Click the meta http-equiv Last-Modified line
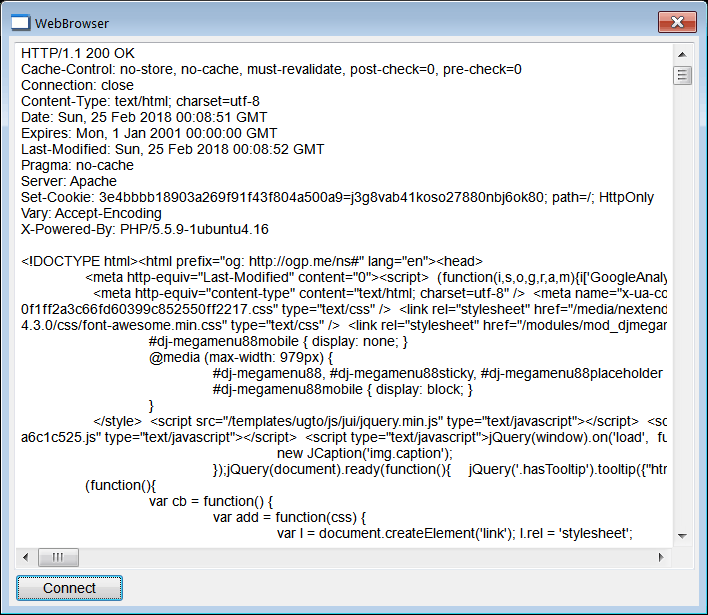The width and height of the screenshot is (708, 615). tap(376, 277)
